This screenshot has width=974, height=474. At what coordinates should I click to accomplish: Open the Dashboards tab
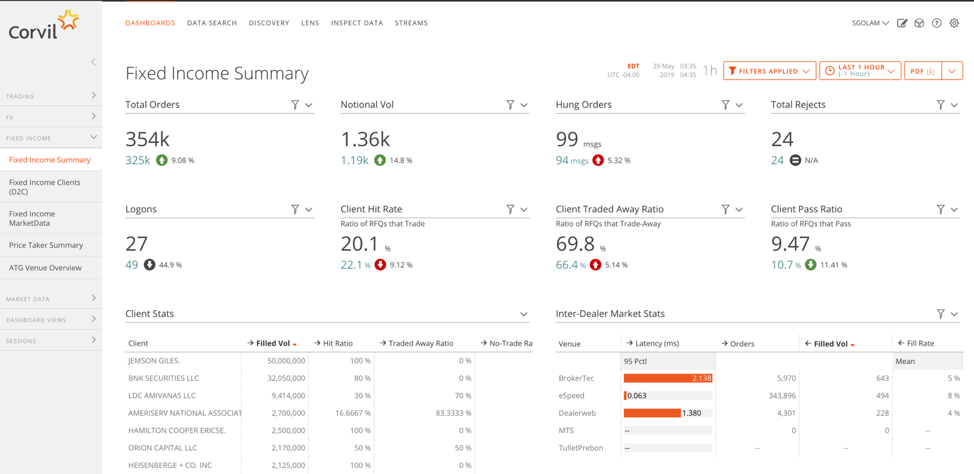pos(150,23)
